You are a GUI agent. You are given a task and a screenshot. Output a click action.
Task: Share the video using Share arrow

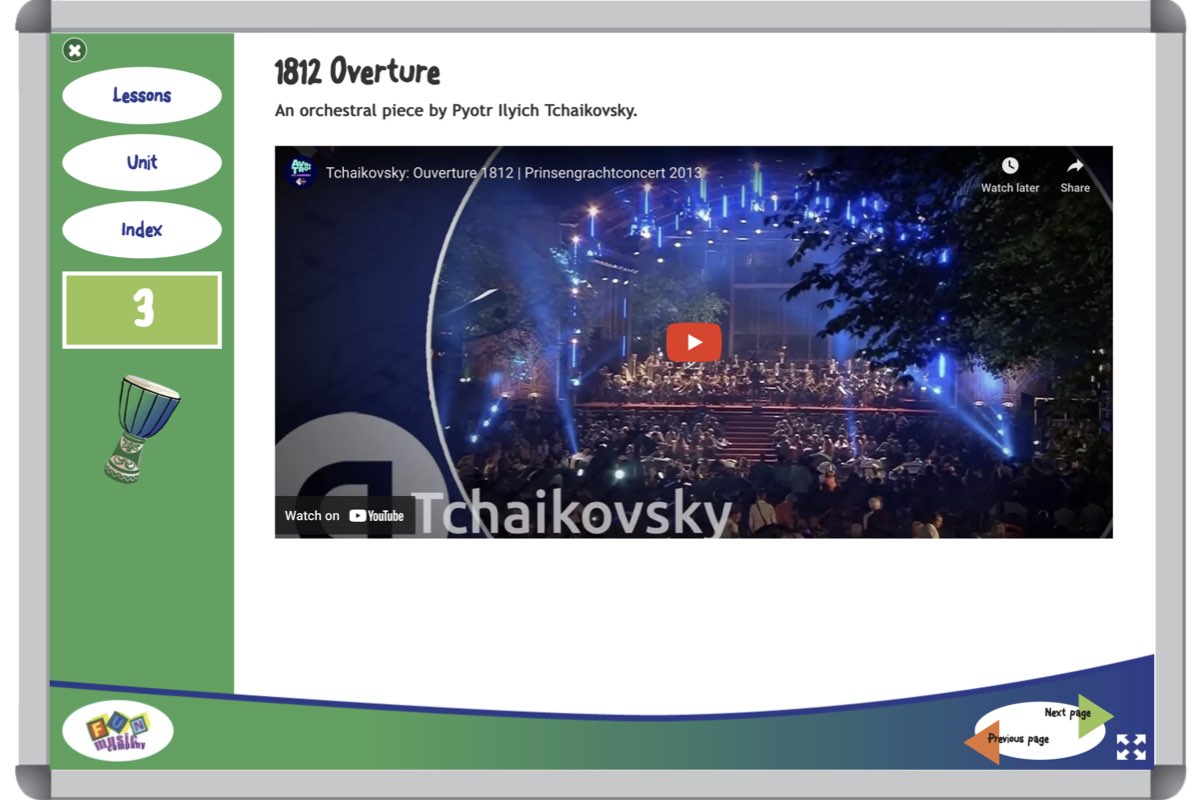tap(1075, 166)
